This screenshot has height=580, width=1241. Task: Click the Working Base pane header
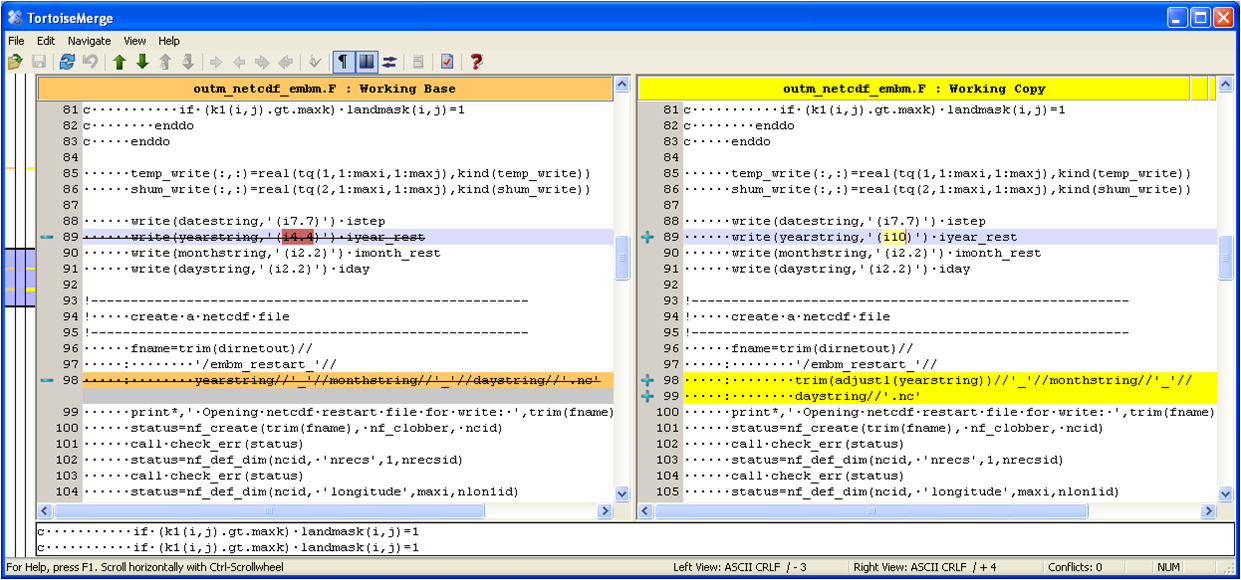click(x=324, y=89)
